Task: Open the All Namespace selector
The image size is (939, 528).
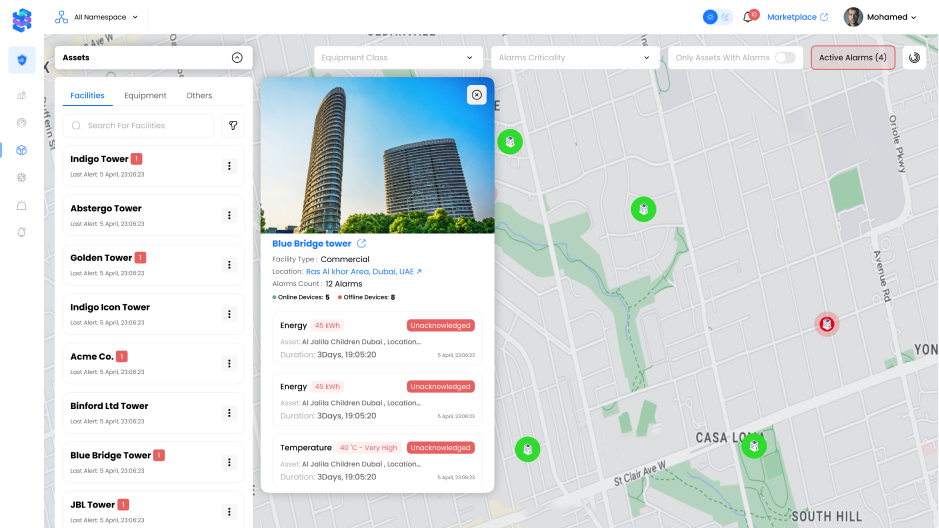Action: [x=98, y=17]
